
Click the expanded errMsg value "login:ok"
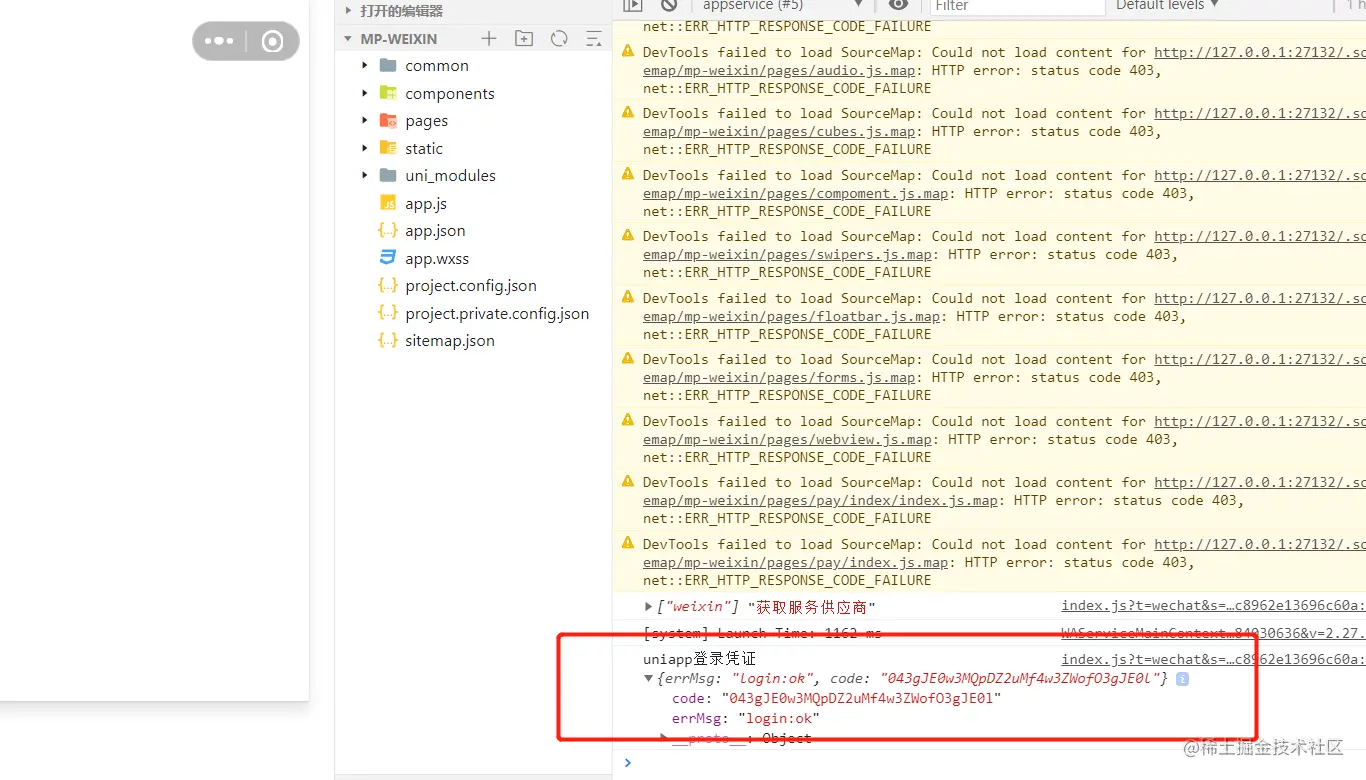pos(778,719)
